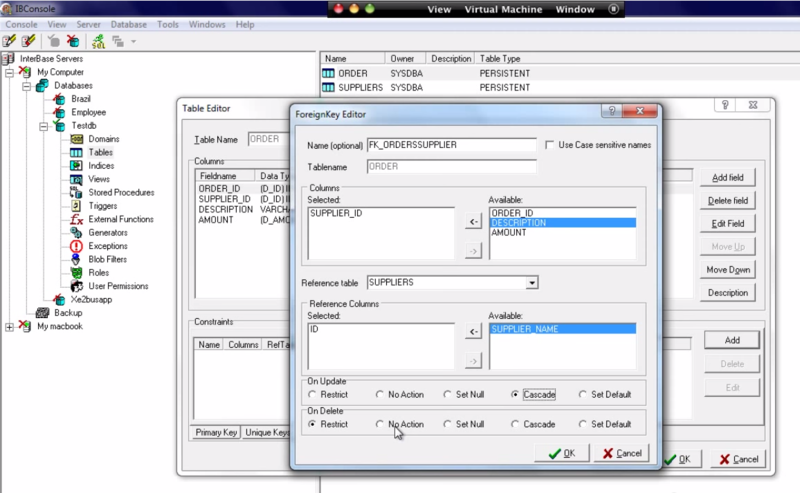Screen dimensions: 800x493
Task: Open the Console menu
Action: (x=21, y=24)
